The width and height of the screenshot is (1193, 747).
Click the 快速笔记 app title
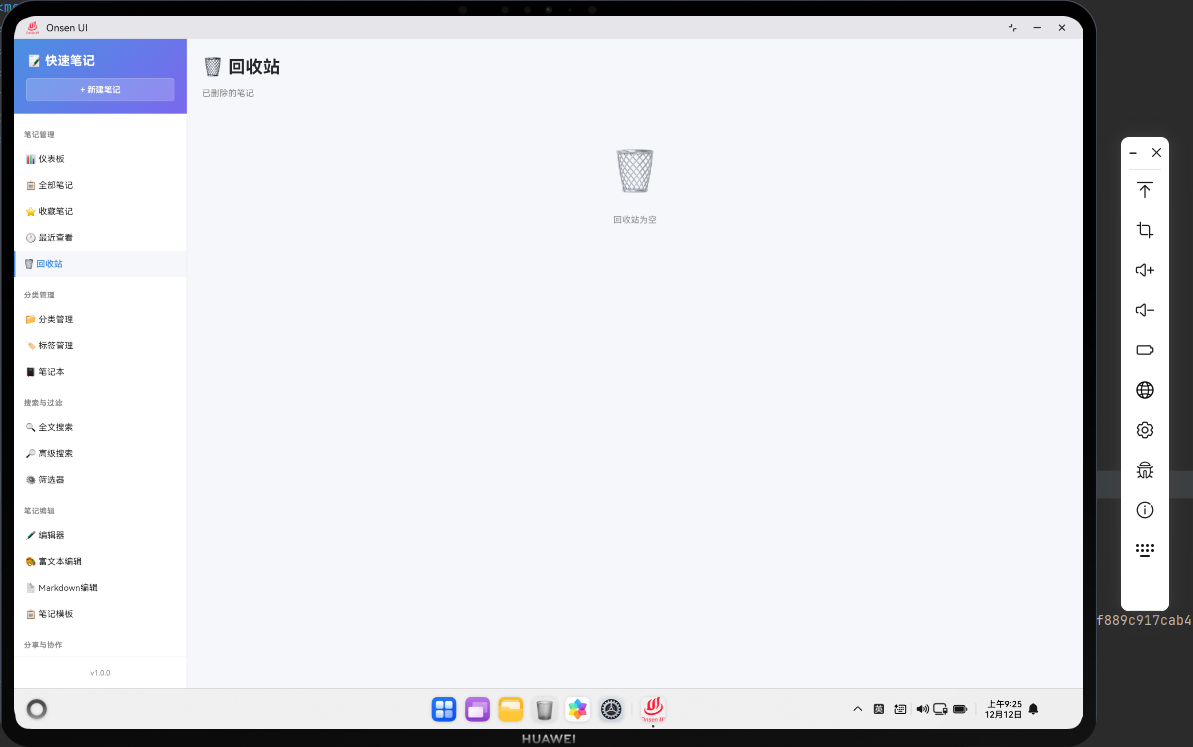(x=62, y=61)
